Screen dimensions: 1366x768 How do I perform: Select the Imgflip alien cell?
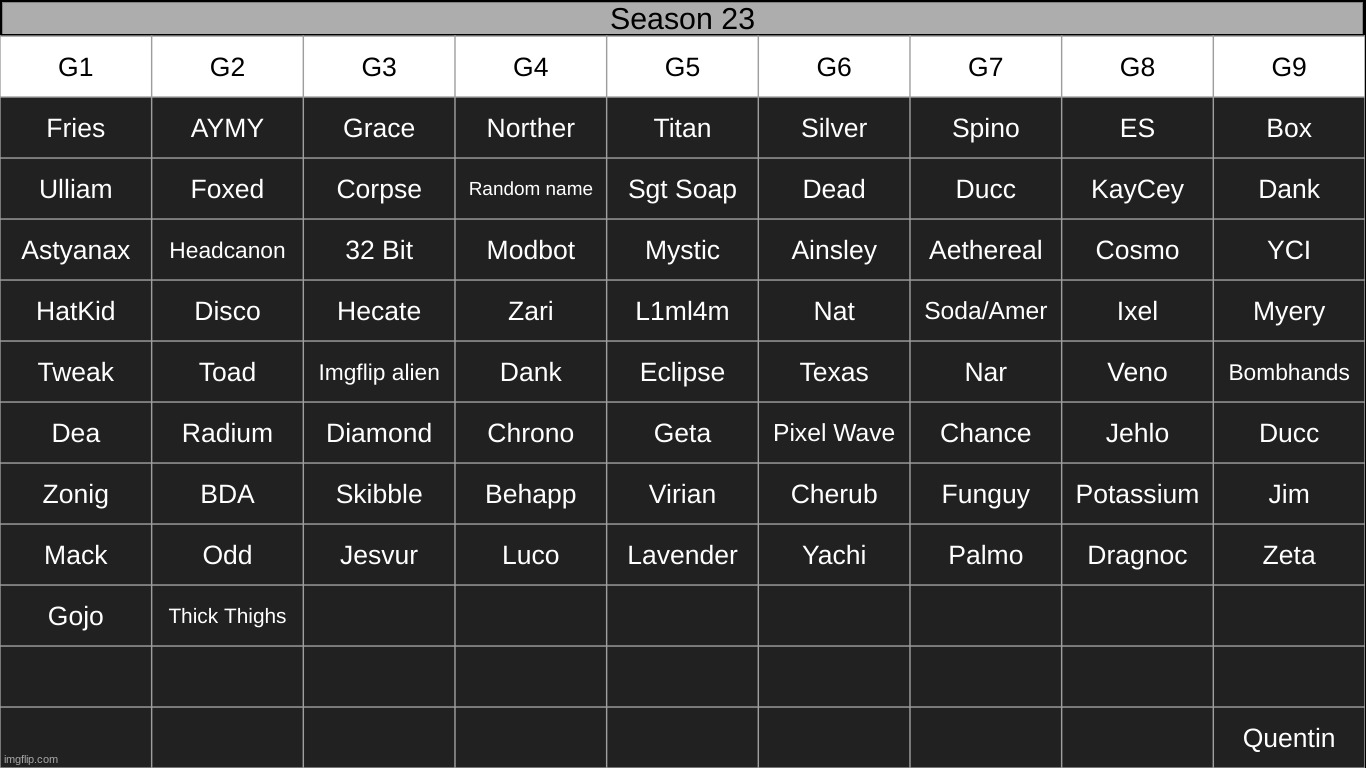[x=379, y=372]
